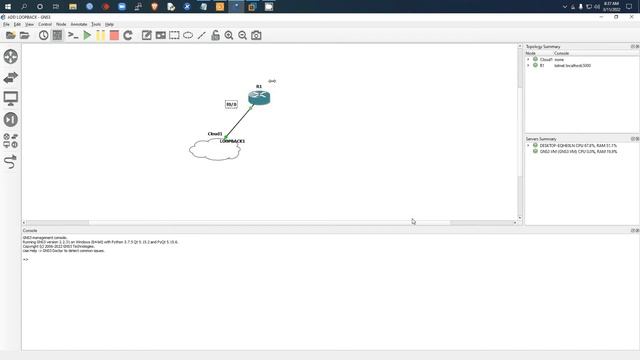Expand R1 in Topology Summary
This screenshot has width=640, height=360.
(528, 66)
